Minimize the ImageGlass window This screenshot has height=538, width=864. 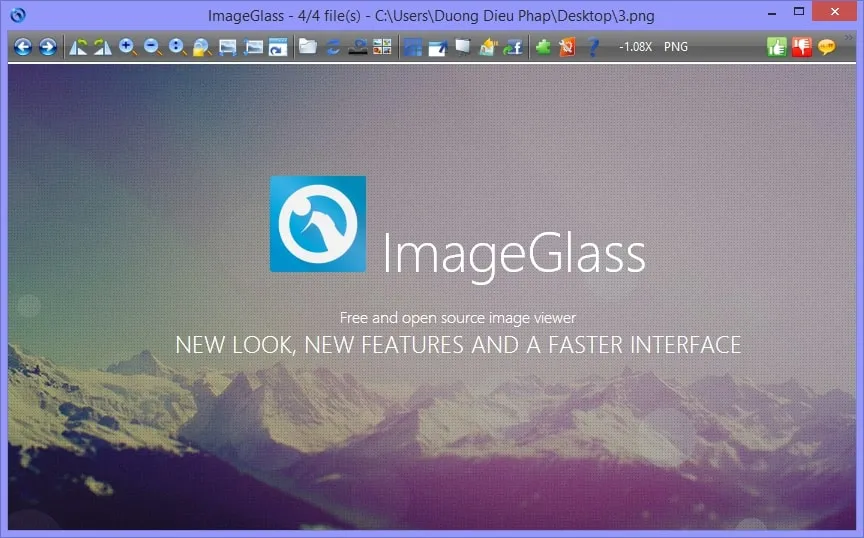[x=772, y=13]
